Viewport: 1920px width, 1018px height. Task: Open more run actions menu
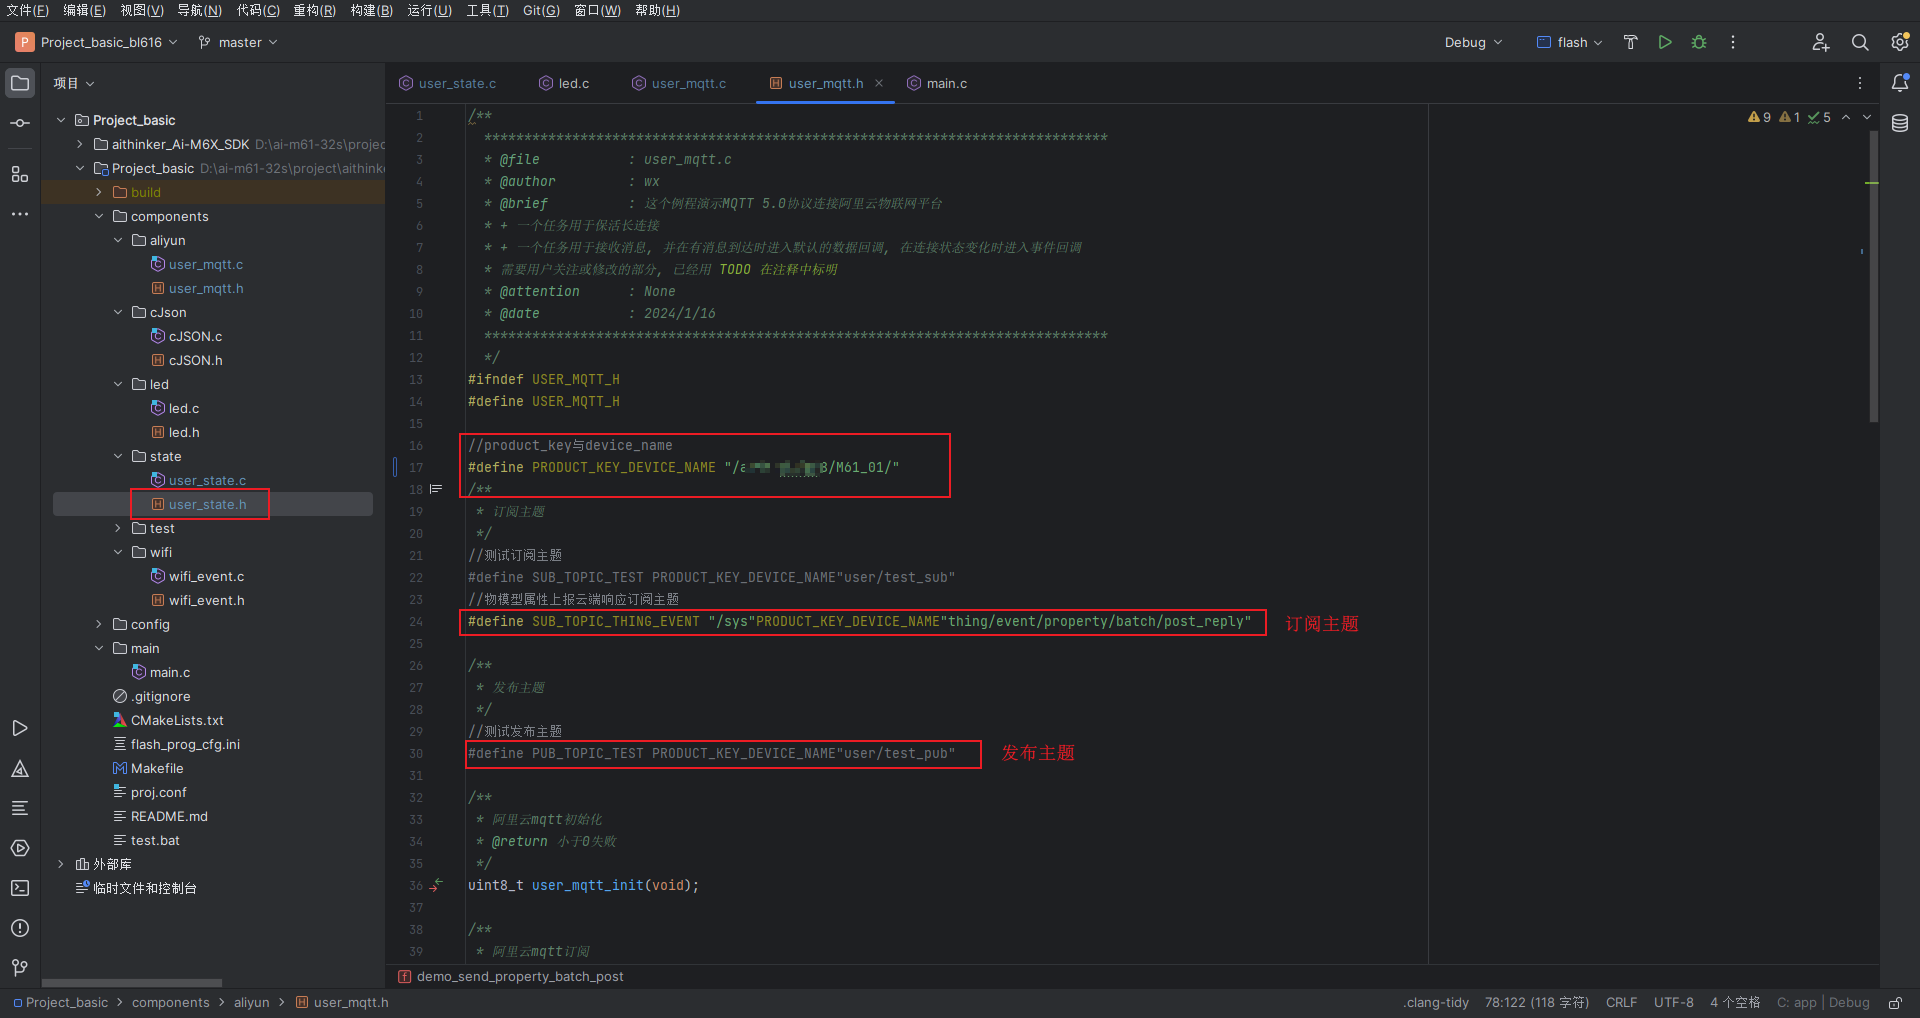(1733, 42)
